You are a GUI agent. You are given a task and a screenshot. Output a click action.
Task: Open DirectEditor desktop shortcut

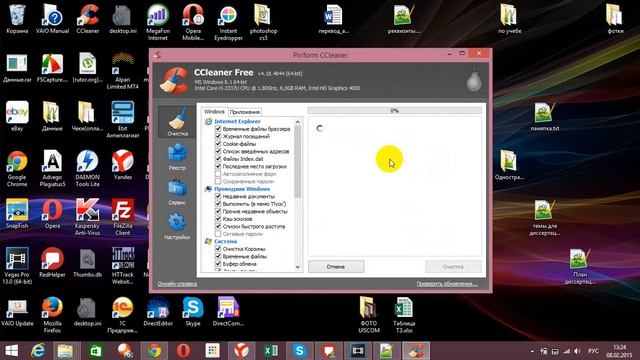click(158, 311)
